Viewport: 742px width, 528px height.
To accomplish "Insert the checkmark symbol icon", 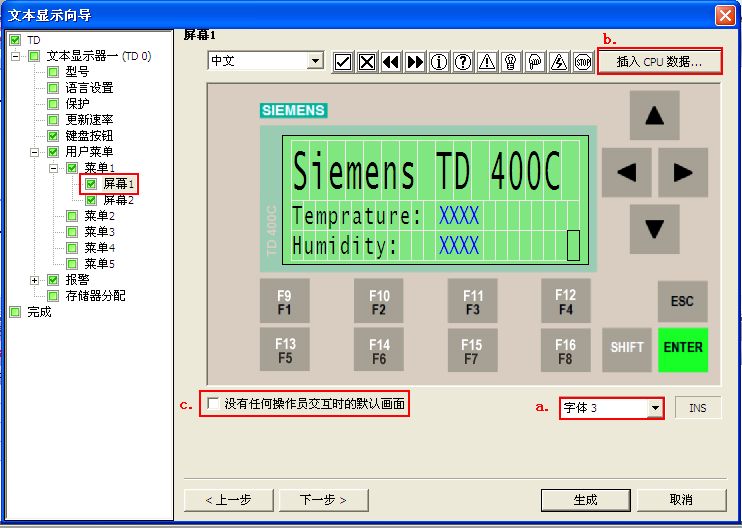I will (x=343, y=62).
